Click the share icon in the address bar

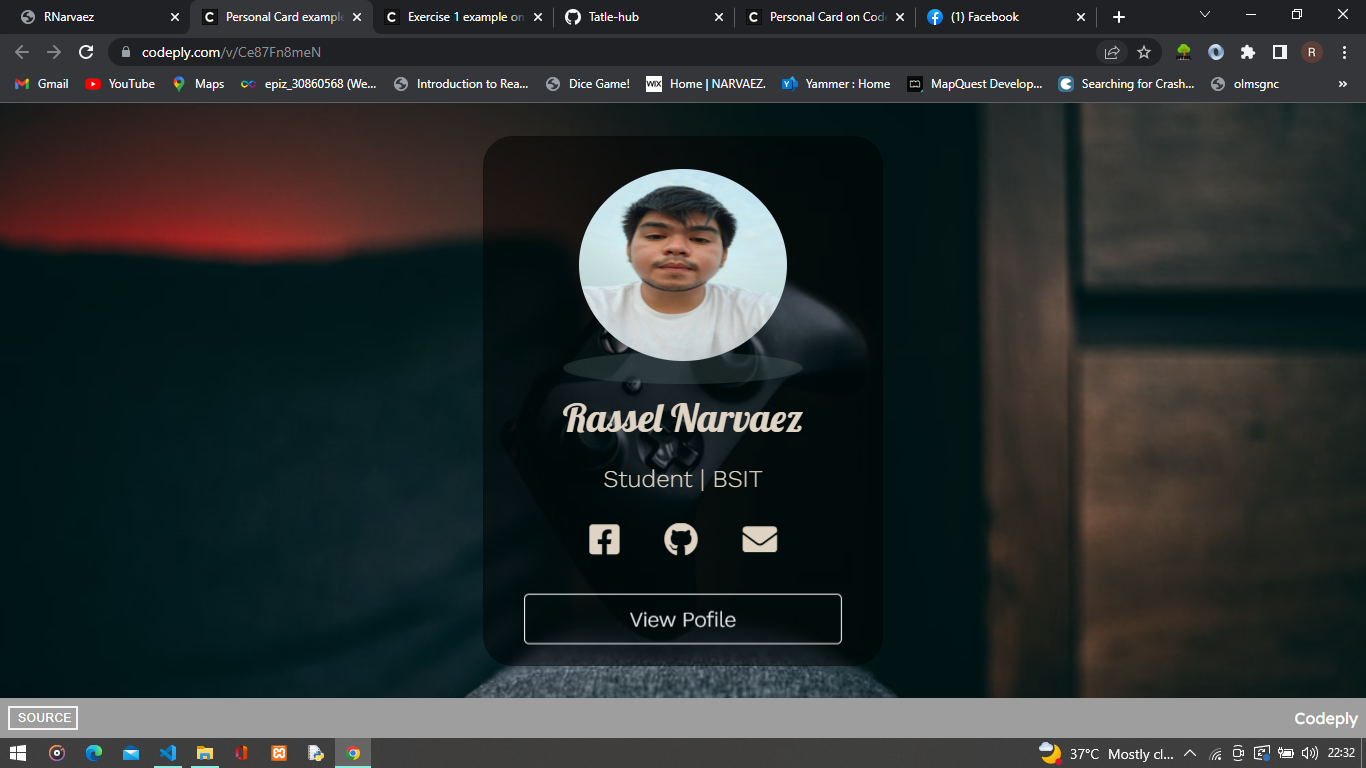(x=1112, y=52)
